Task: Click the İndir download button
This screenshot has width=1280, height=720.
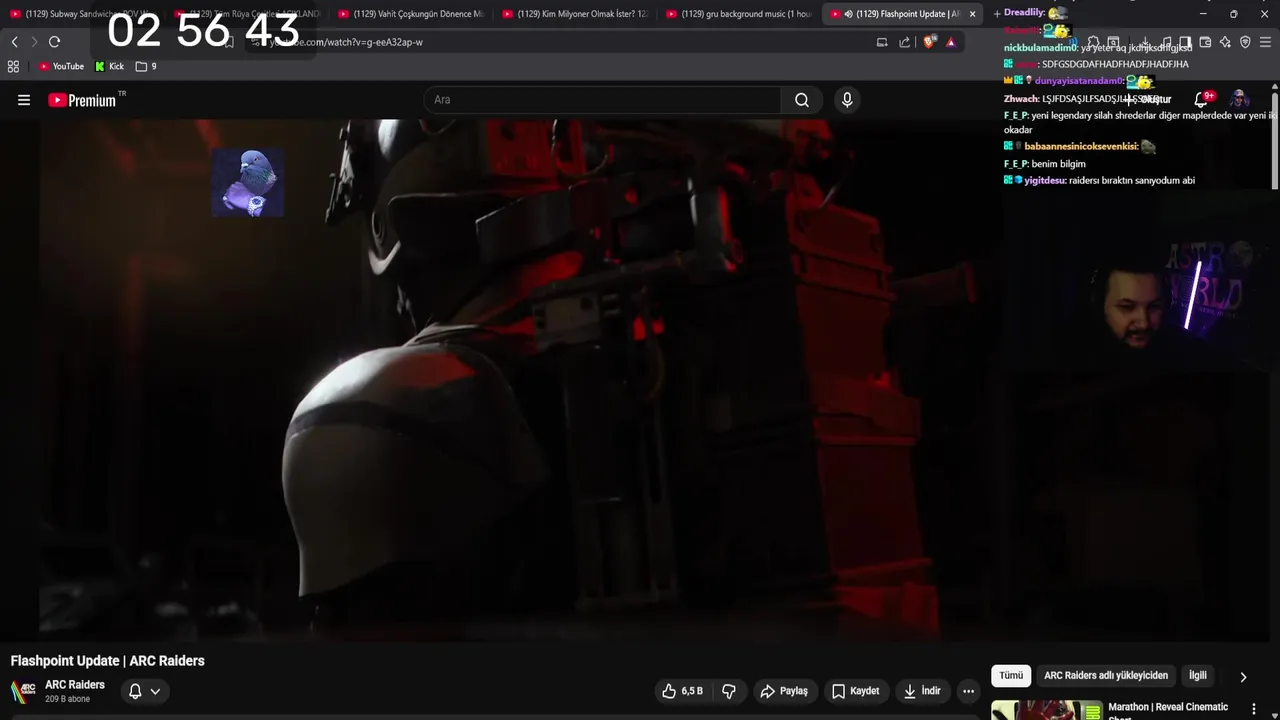Action: tap(922, 691)
